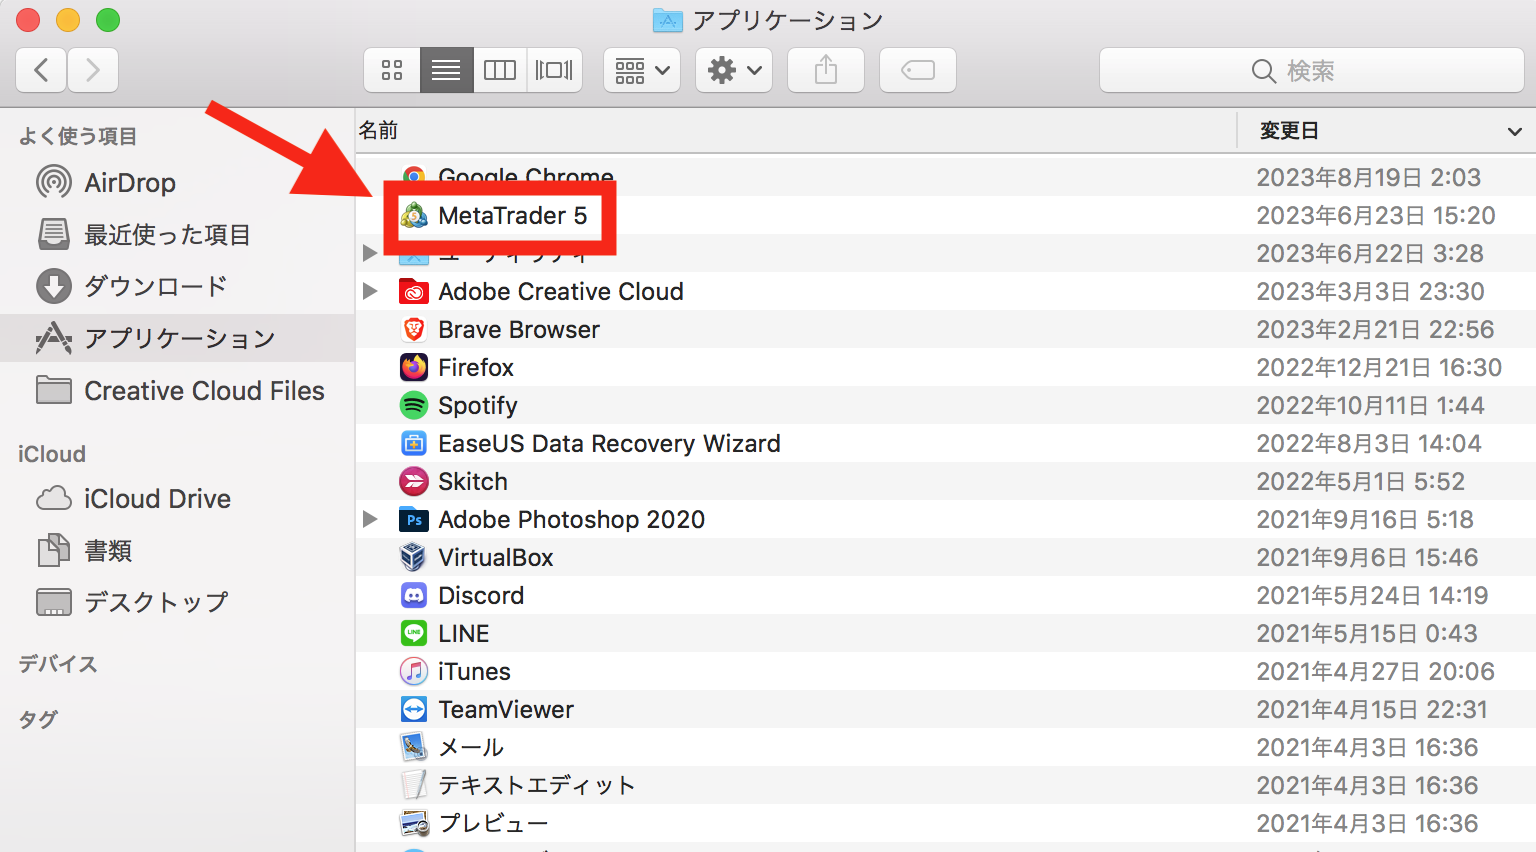Expand the Adobe Photoshop 2020 folder
This screenshot has height=852, width=1536.
click(x=370, y=519)
